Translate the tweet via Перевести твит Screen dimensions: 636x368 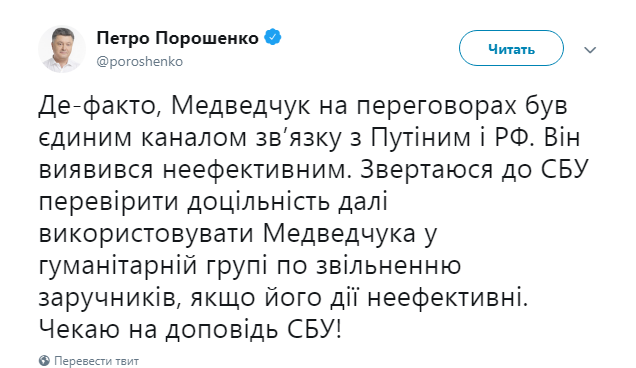97,361
